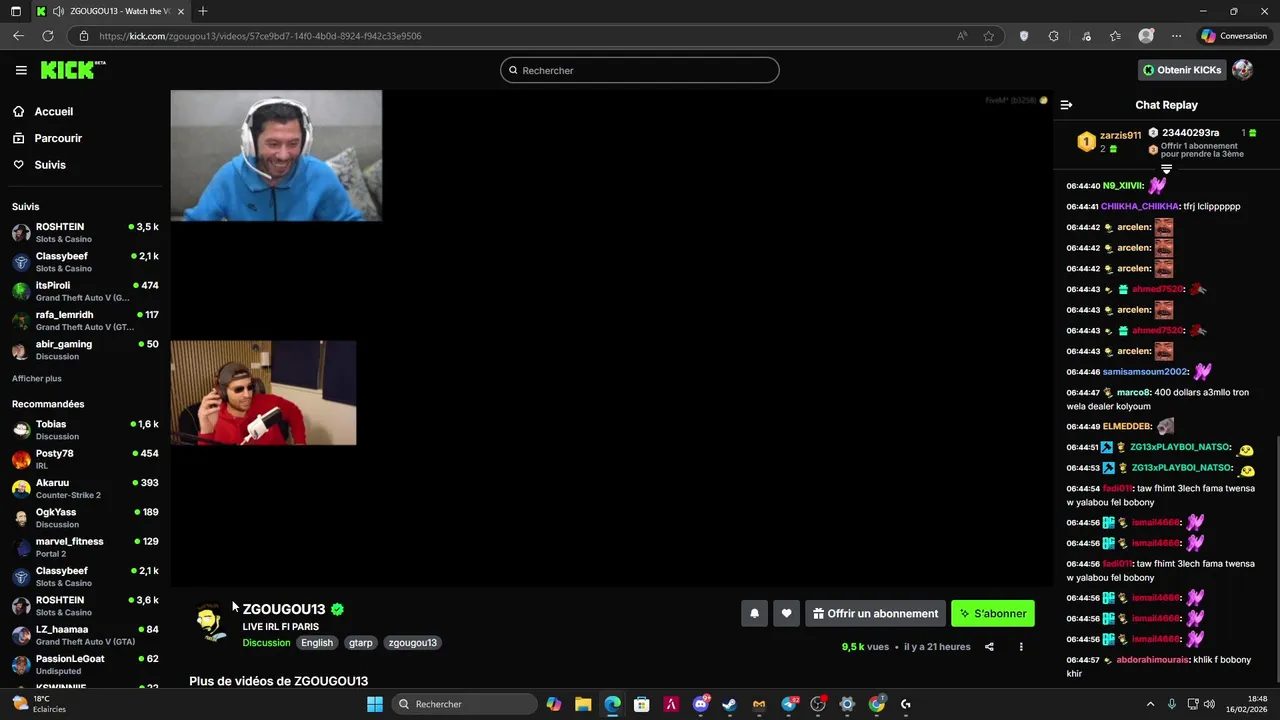Click chat username abdorahimourais
The height and width of the screenshot is (720, 1280).
(x=1152, y=660)
